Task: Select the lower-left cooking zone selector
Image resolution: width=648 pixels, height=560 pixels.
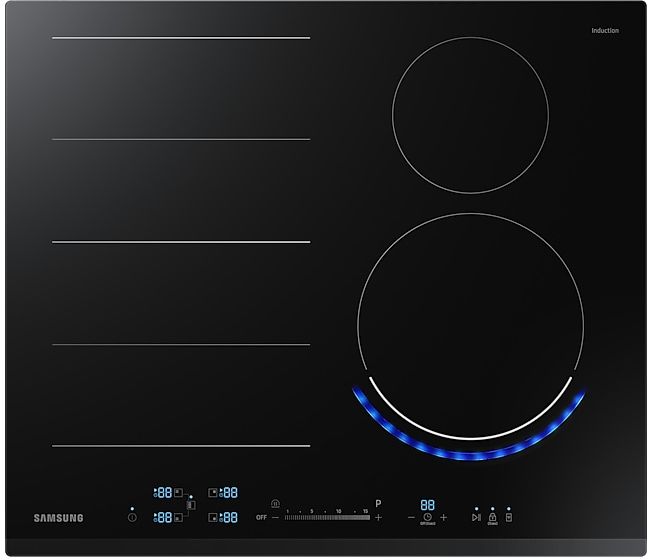Action: [178, 517]
